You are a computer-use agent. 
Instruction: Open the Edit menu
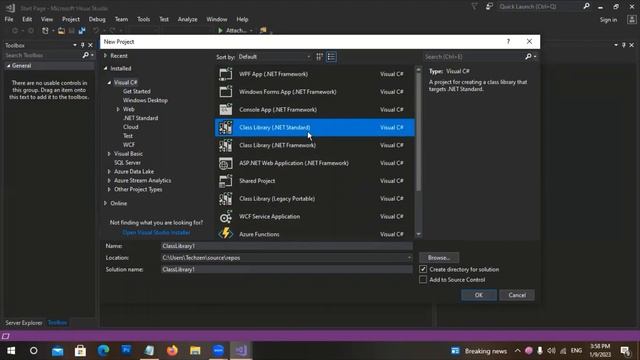point(27,19)
